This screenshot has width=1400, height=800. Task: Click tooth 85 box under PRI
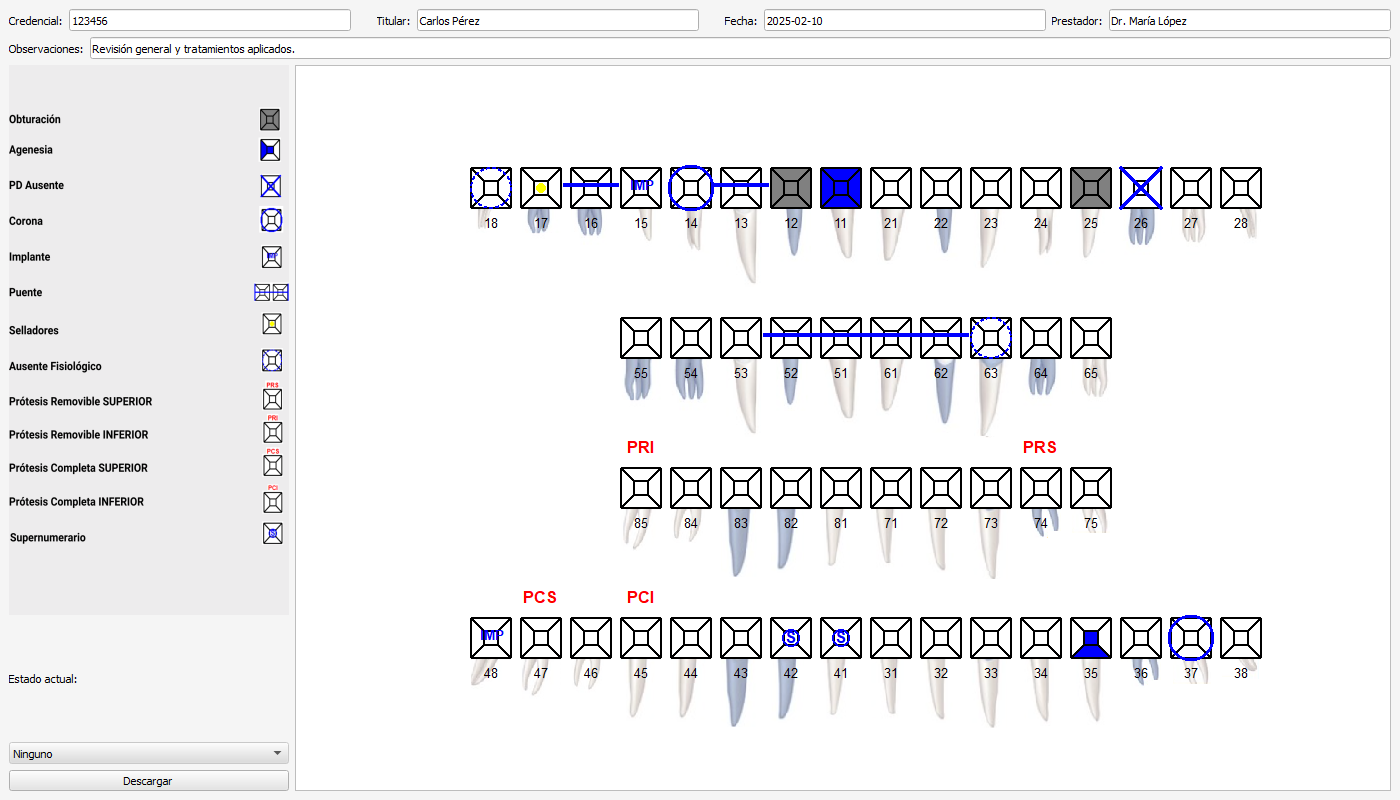(x=641, y=488)
